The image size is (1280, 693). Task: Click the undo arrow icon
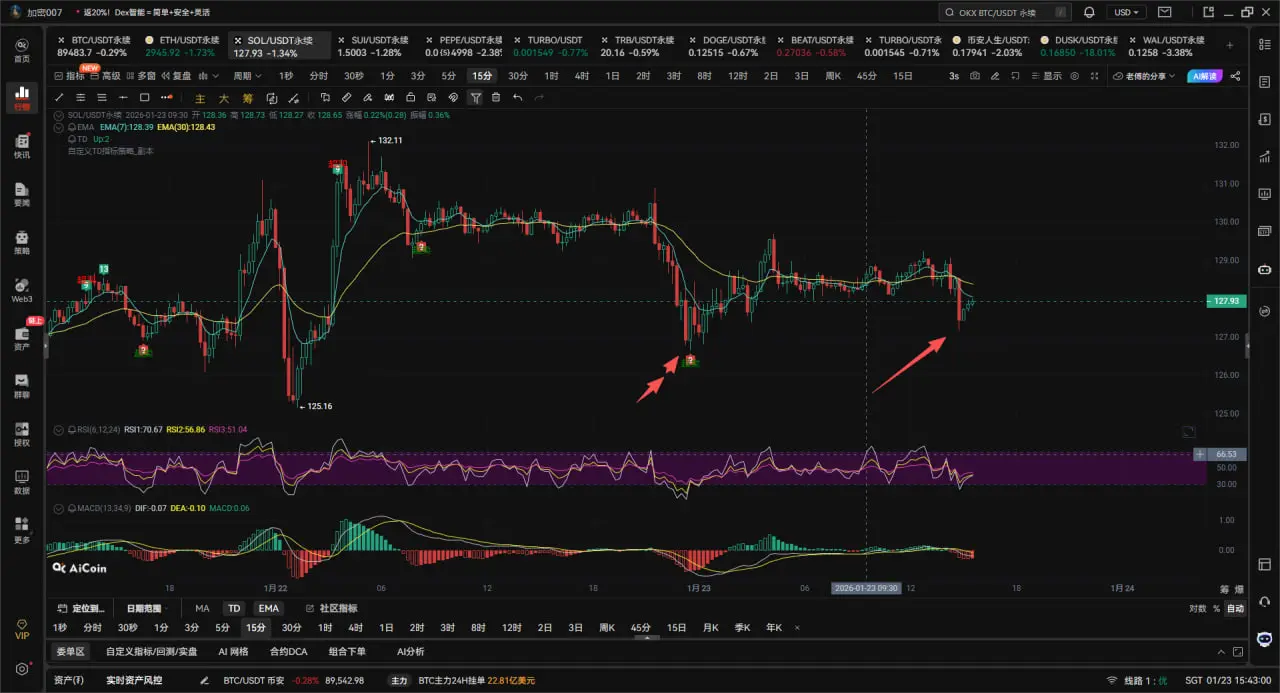[x=517, y=98]
